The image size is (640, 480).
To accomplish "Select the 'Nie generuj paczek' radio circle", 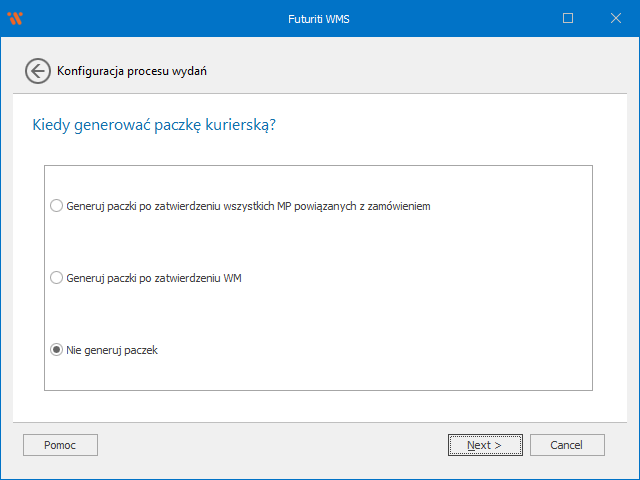I will pos(56,350).
